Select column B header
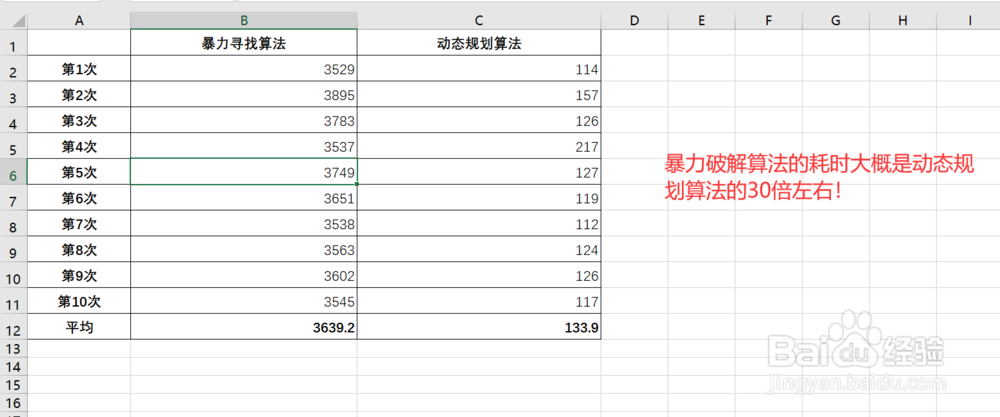The width and height of the screenshot is (1000, 417). point(244,20)
